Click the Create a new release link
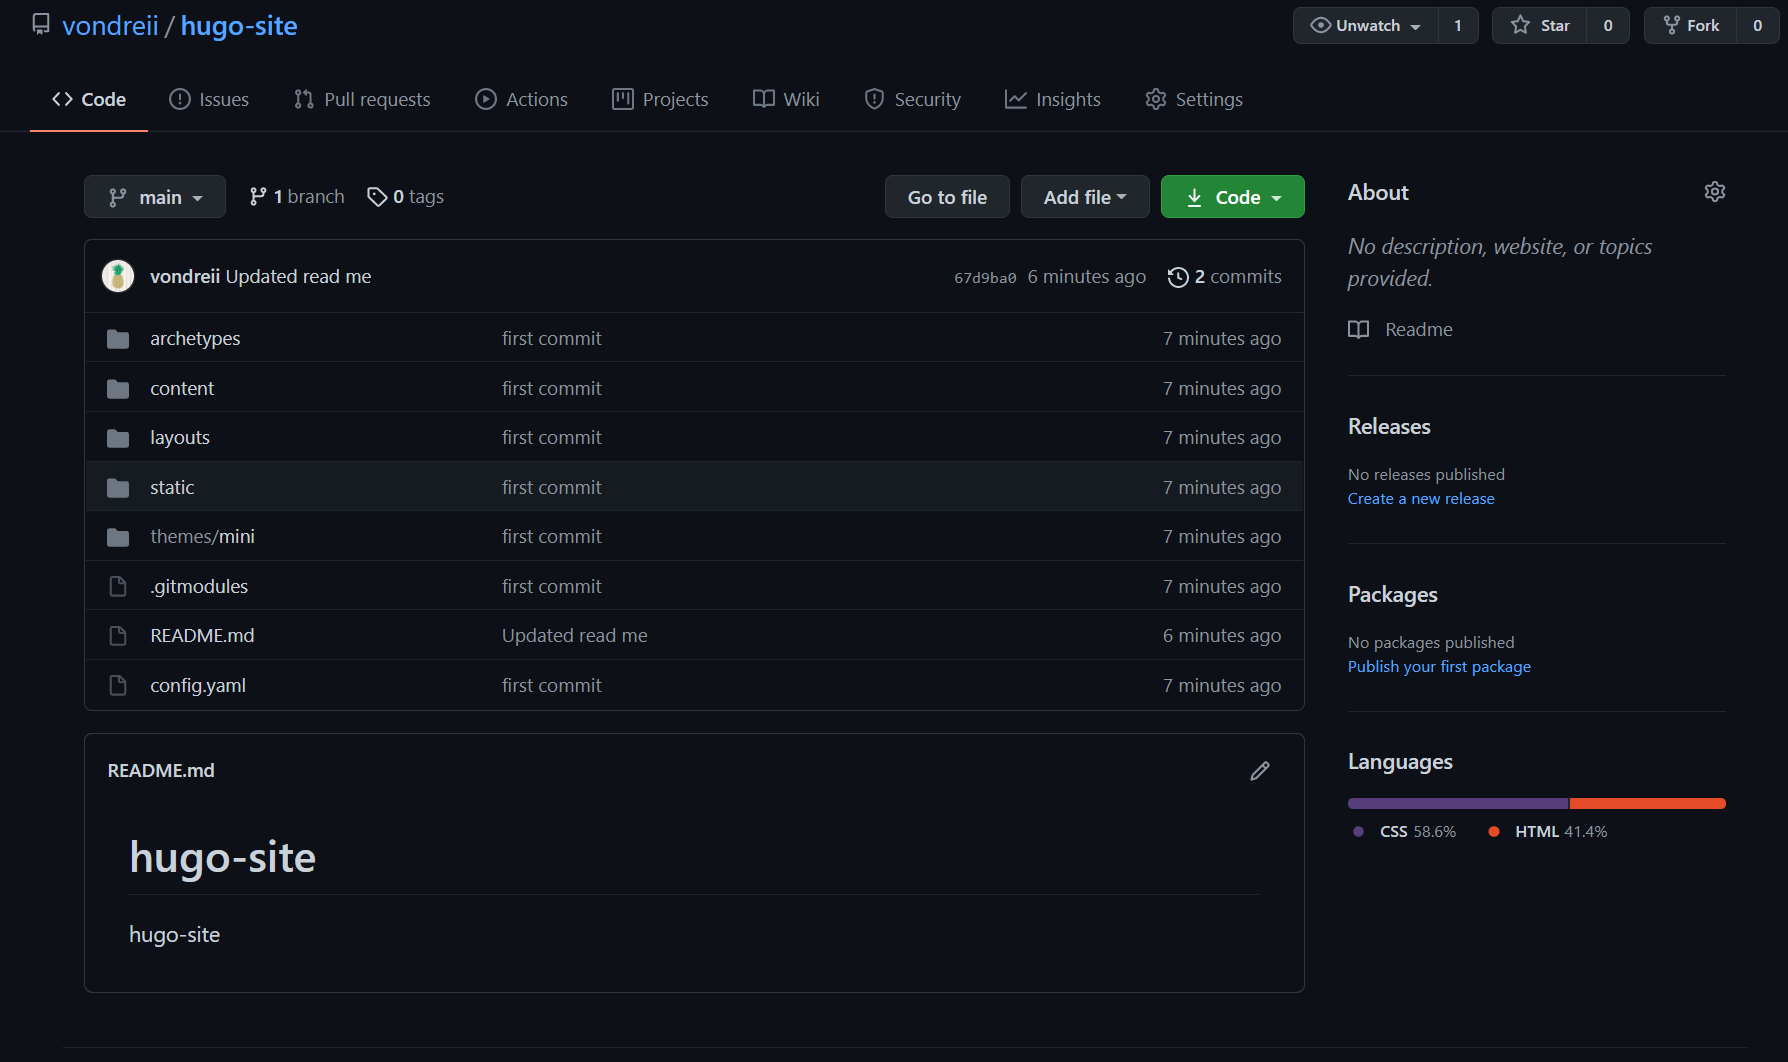The height and width of the screenshot is (1062, 1788). pos(1420,498)
